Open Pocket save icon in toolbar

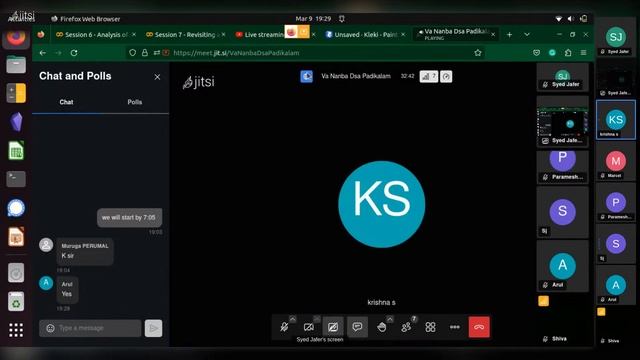click(x=536, y=53)
